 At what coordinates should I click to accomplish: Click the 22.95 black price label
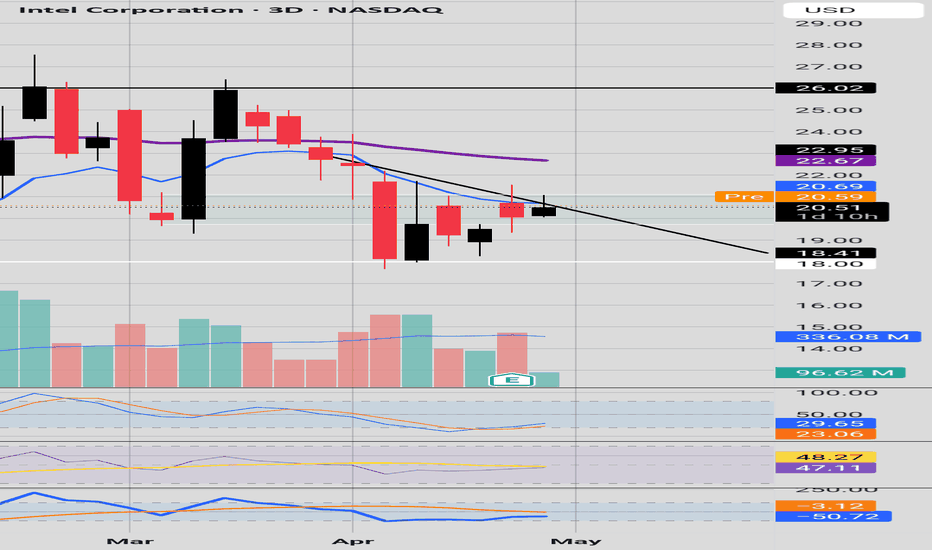pos(825,150)
